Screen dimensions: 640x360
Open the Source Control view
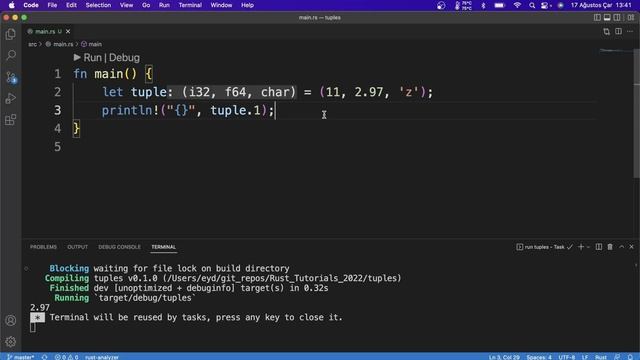[11, 77]
